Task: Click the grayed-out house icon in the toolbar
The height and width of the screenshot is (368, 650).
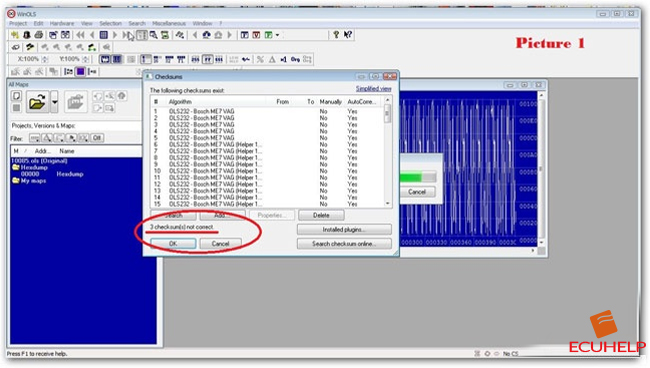Action: pos(218,35)
